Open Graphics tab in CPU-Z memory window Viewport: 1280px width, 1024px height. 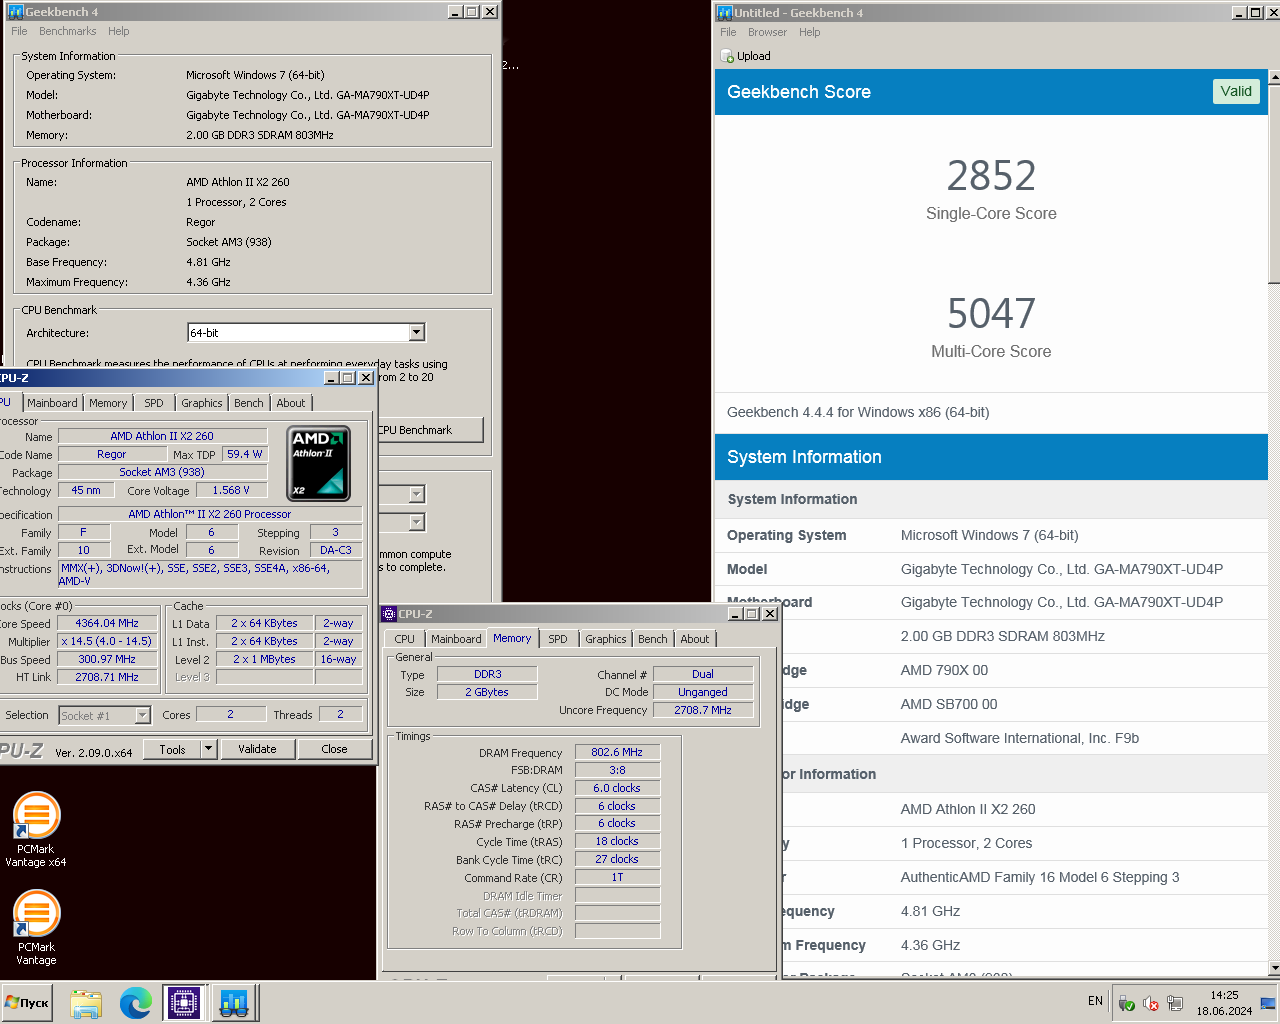tap(606, 639)
